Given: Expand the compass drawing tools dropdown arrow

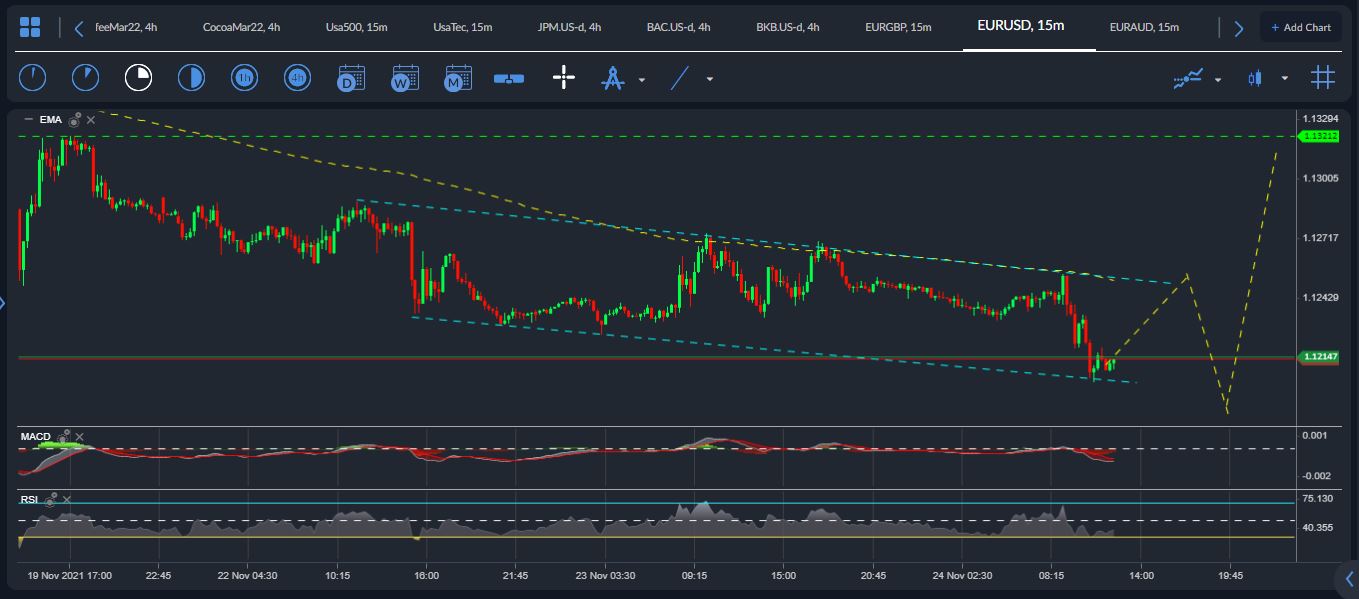Looking at the screenshot, I should point(642,79).
